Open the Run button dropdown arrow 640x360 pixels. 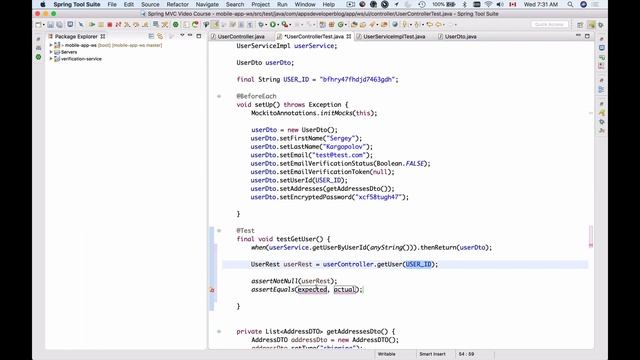(278, 25)
